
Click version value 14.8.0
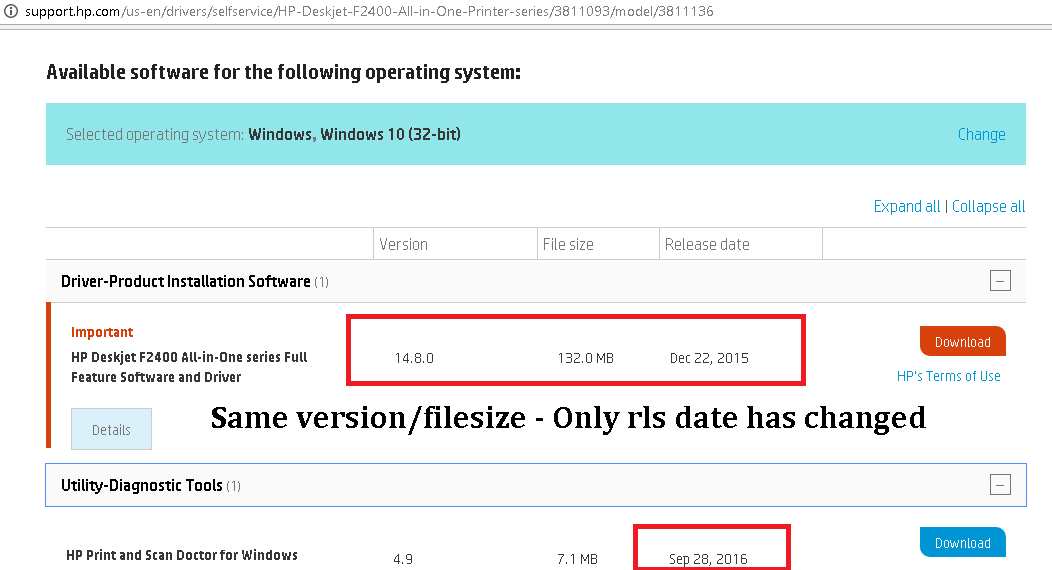pyautogui.click(x=414, y=358)
